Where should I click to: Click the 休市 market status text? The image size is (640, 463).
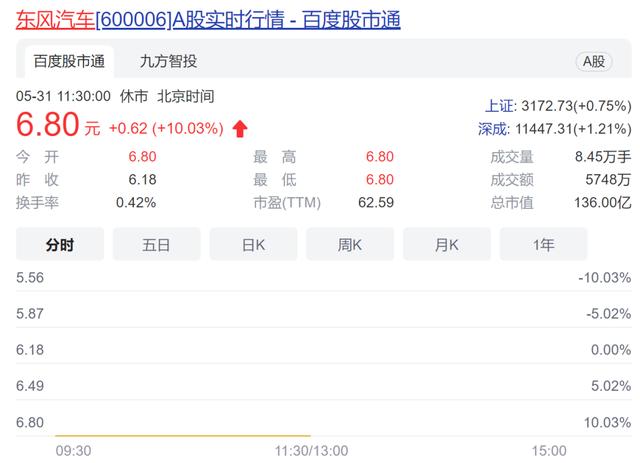(x=133, y=96)
